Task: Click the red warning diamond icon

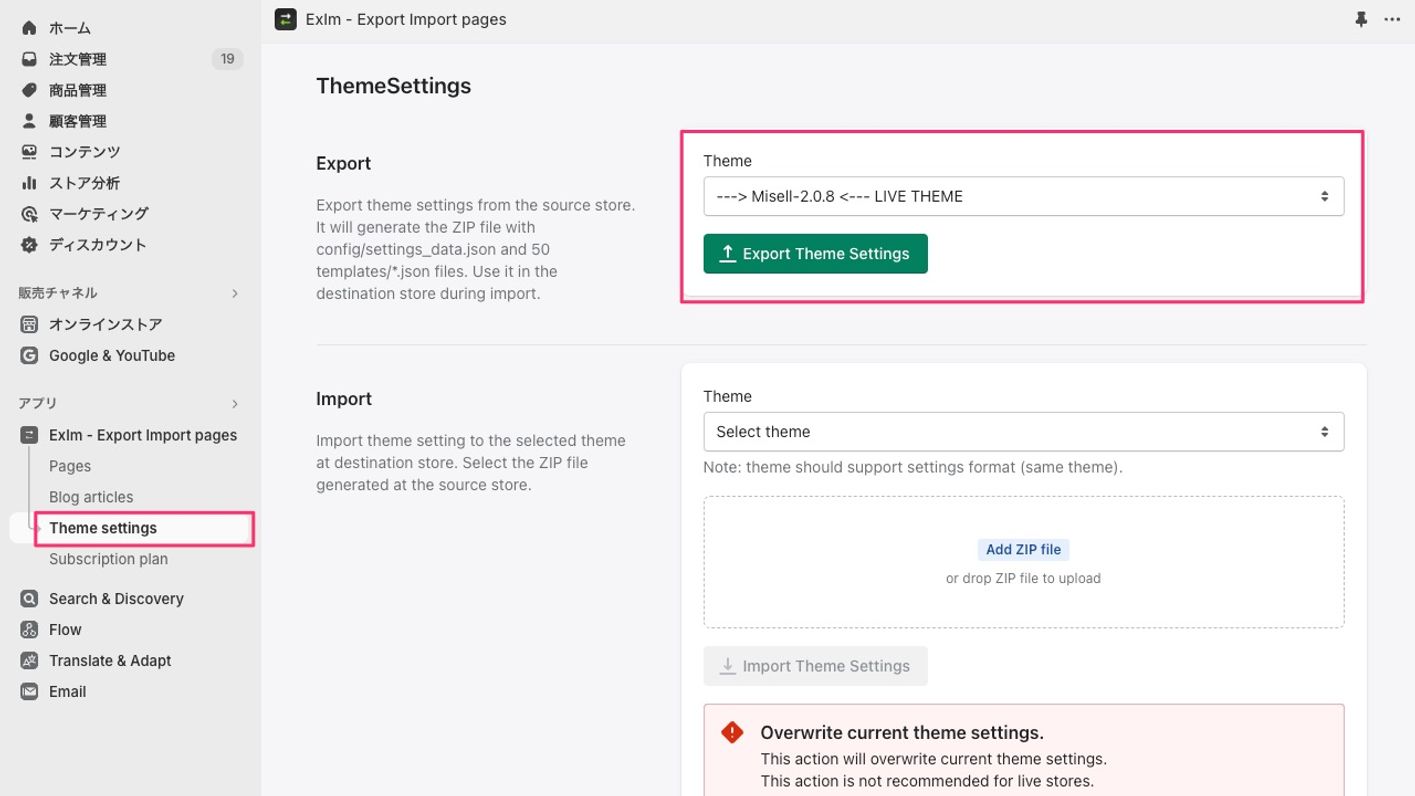Action: point(732,732)
